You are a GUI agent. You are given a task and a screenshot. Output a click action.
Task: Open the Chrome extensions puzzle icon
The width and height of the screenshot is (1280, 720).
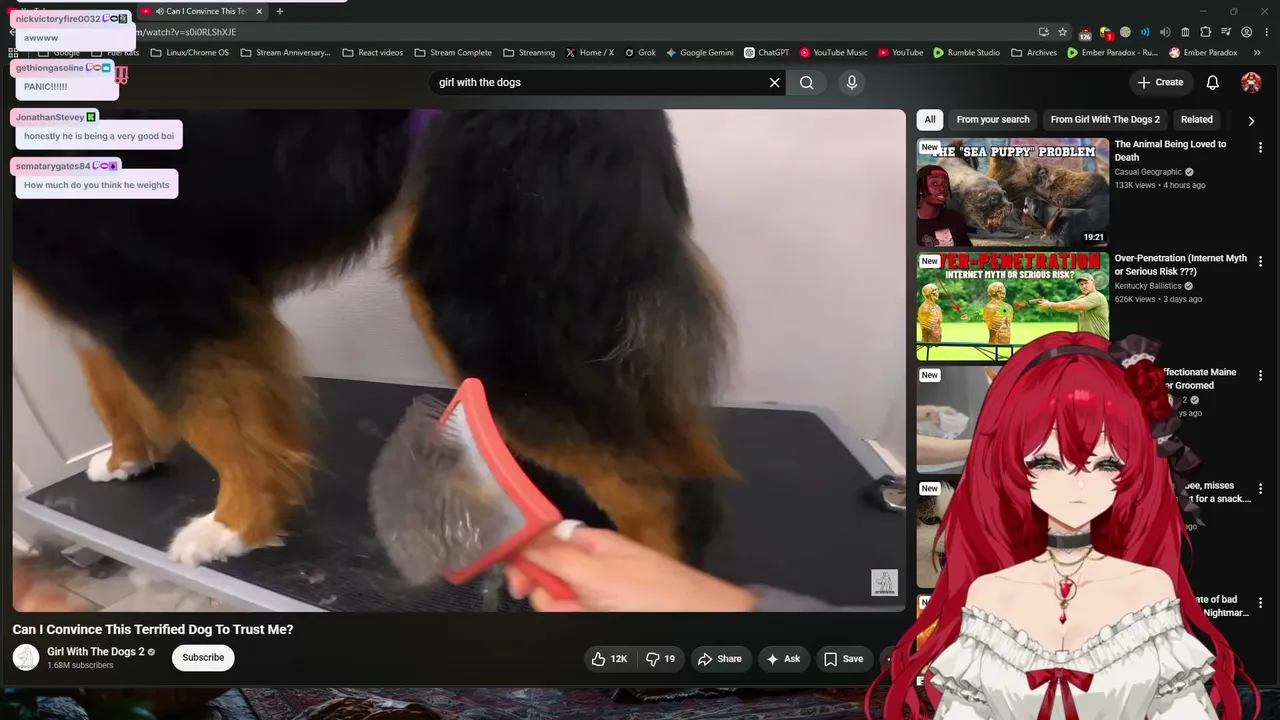[x=1205, y=32]
